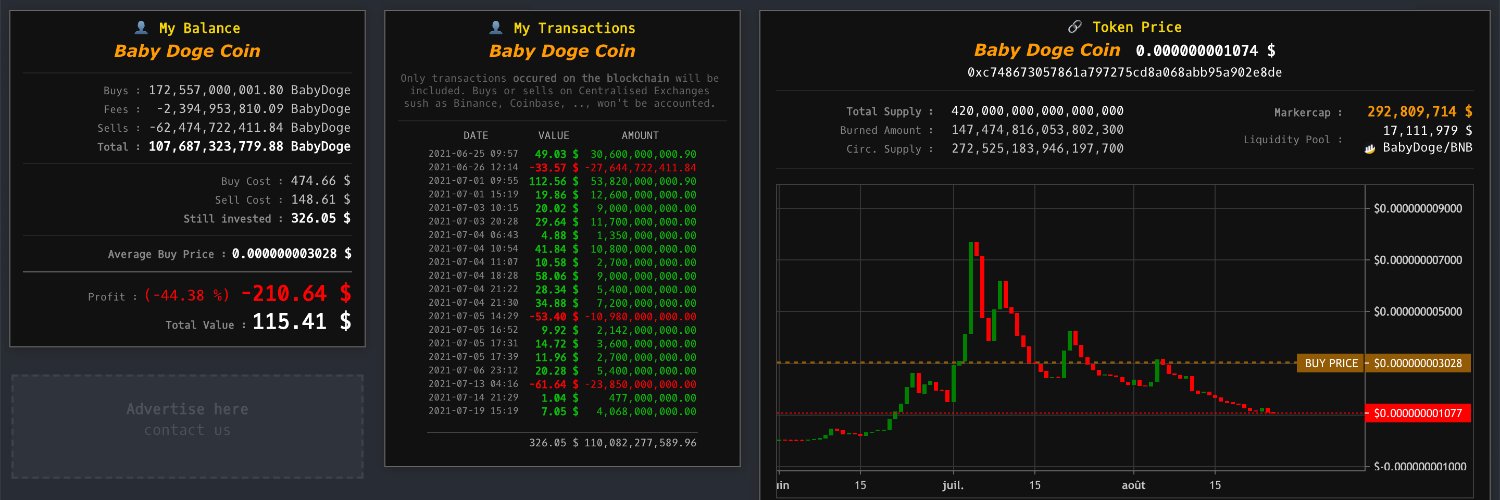Click the AMOUNT column header
The width and height of the screenshot is (1500, 500).
[x=640, y=135]
